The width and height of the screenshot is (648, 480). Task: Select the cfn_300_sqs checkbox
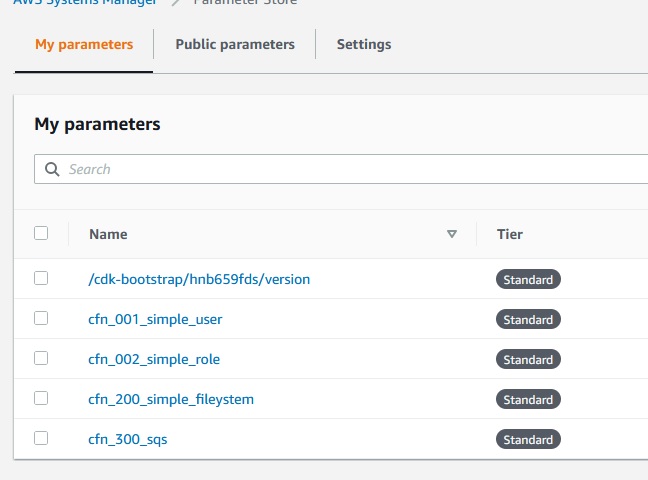coord(41,438)
